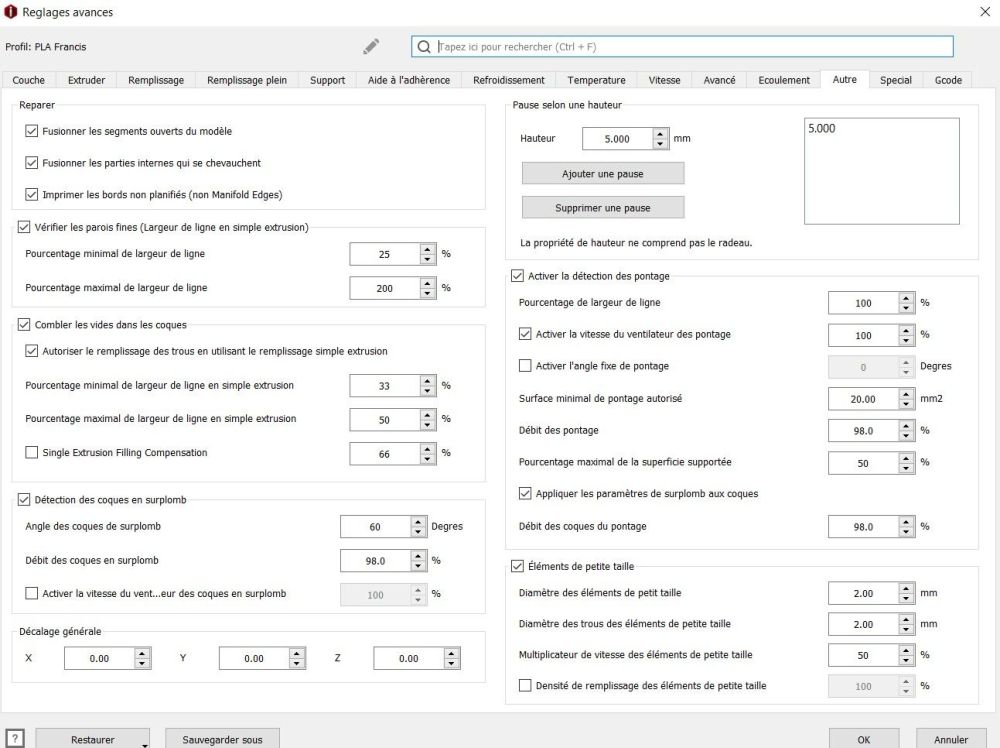Image resolution: width=1000 pixels, height=748 pixels.
Task: Click Débit des coques du pontage field
Action: click(x=864, y=527)
